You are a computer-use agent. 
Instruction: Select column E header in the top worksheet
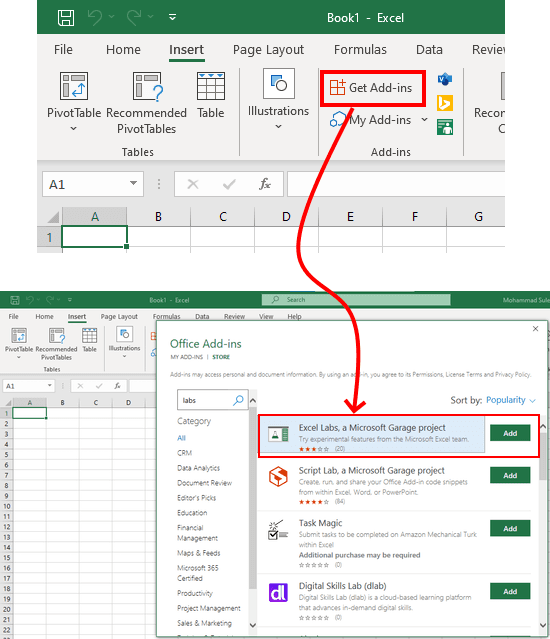point(350,216)
